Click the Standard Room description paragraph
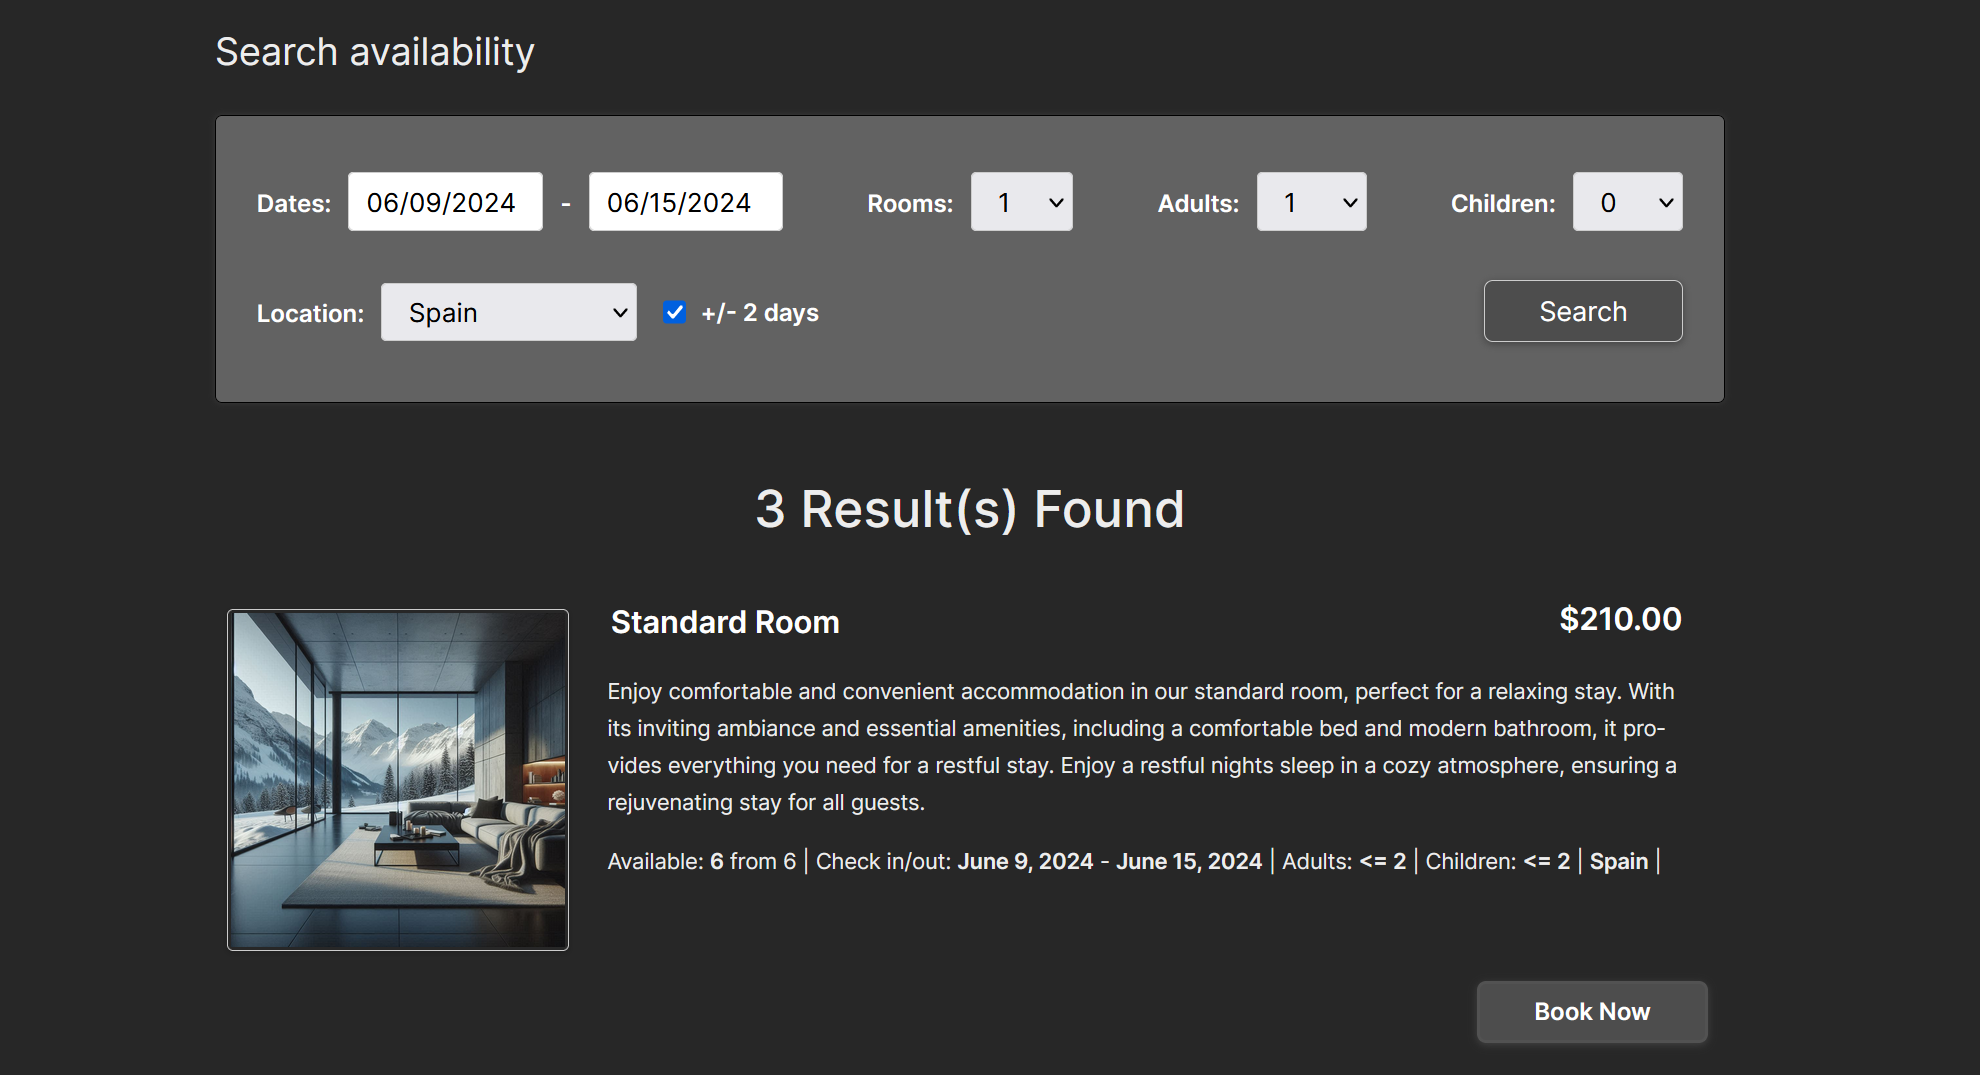The width and height of the screenshot is (1980, 1075). point(1142,747)
